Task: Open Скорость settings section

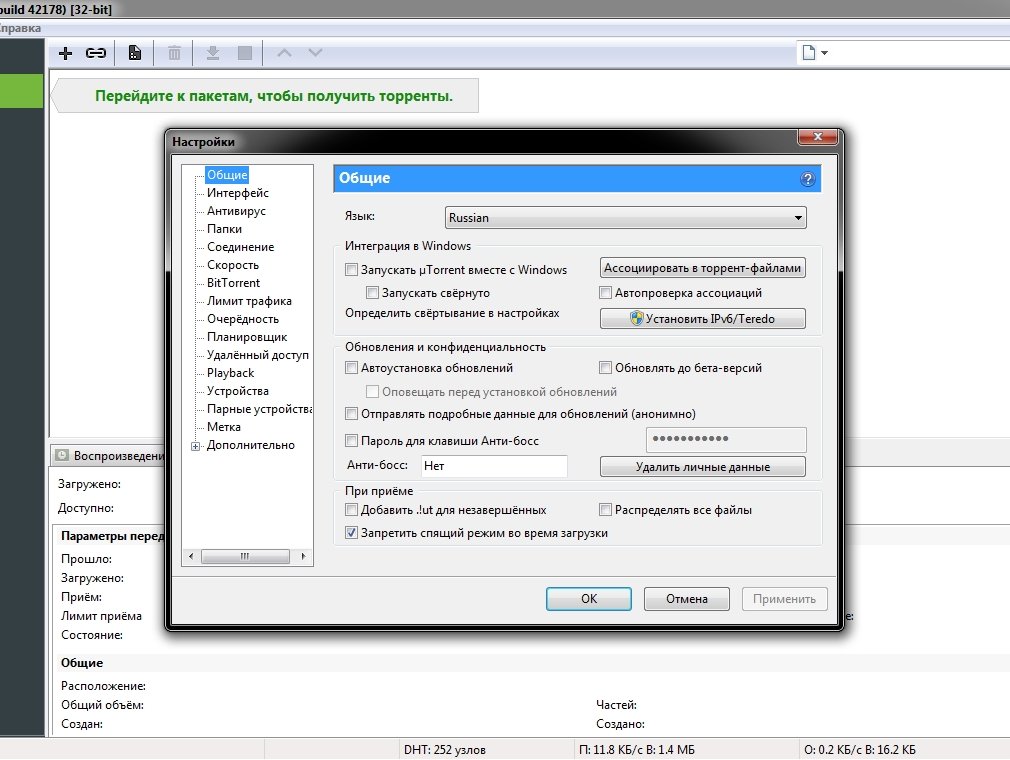Action: coord(233,265)
